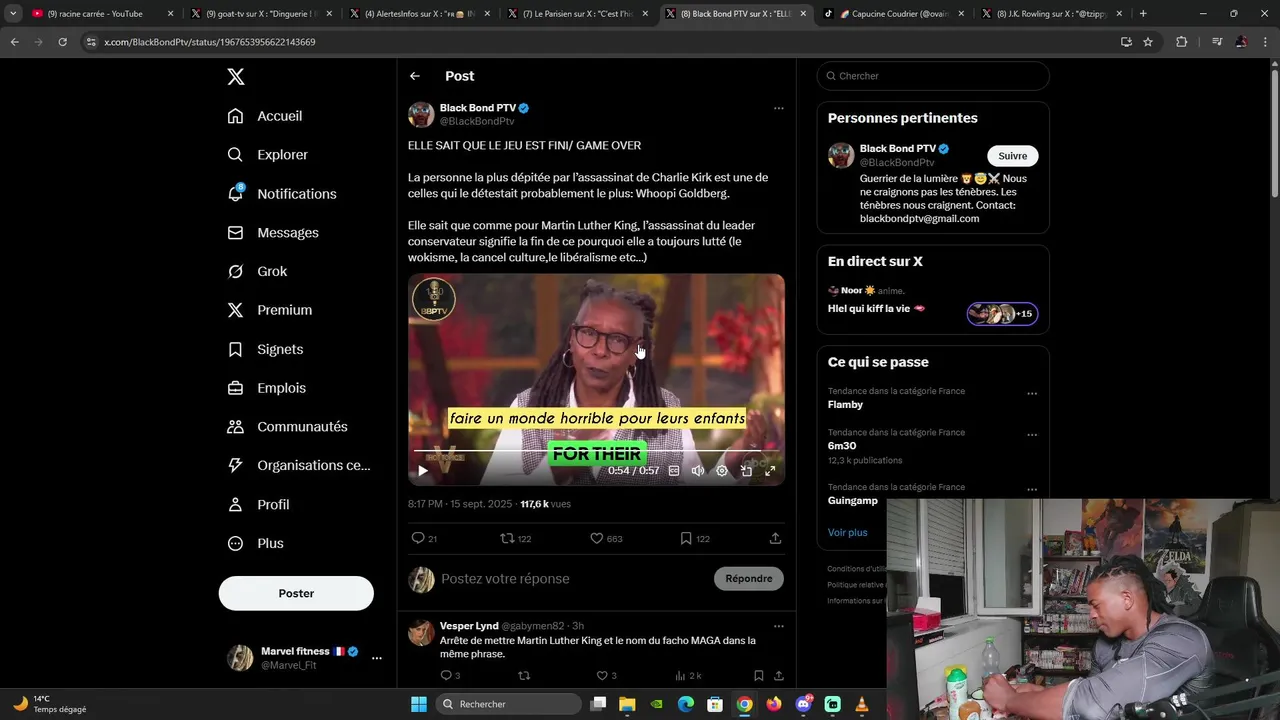Reply icon on Vesper Lynd's comment
The width and height of the screenshot is (1280, 720).
pos(447,676)
